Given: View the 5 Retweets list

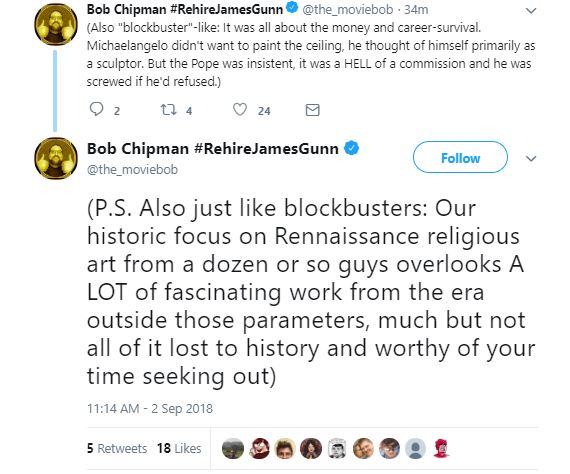Looking at the screenshot, I should (x=117, y=448).
